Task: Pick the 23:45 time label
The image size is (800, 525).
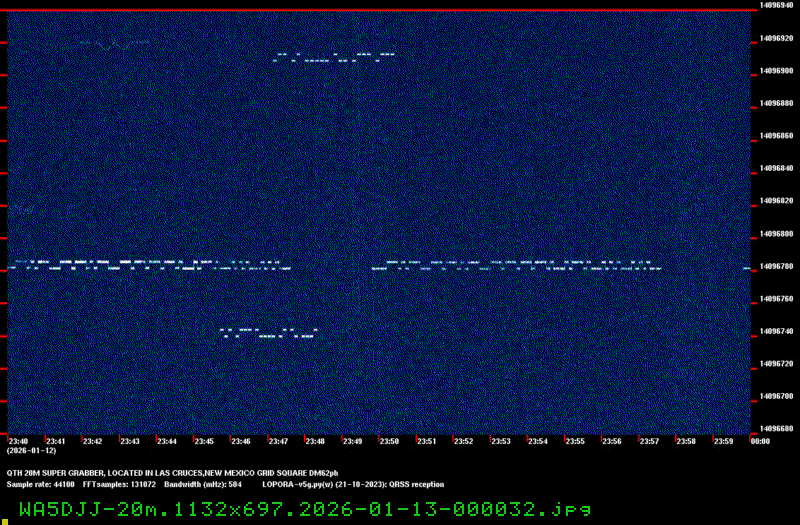Action: pos(204,441)
